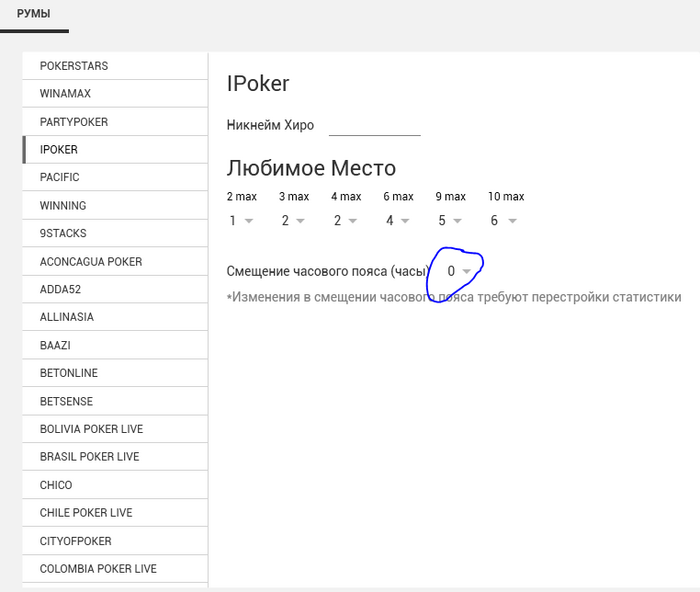Open the CHICO room settings
The width and height of the screenshot is (700, 592).
click(115, 485)
